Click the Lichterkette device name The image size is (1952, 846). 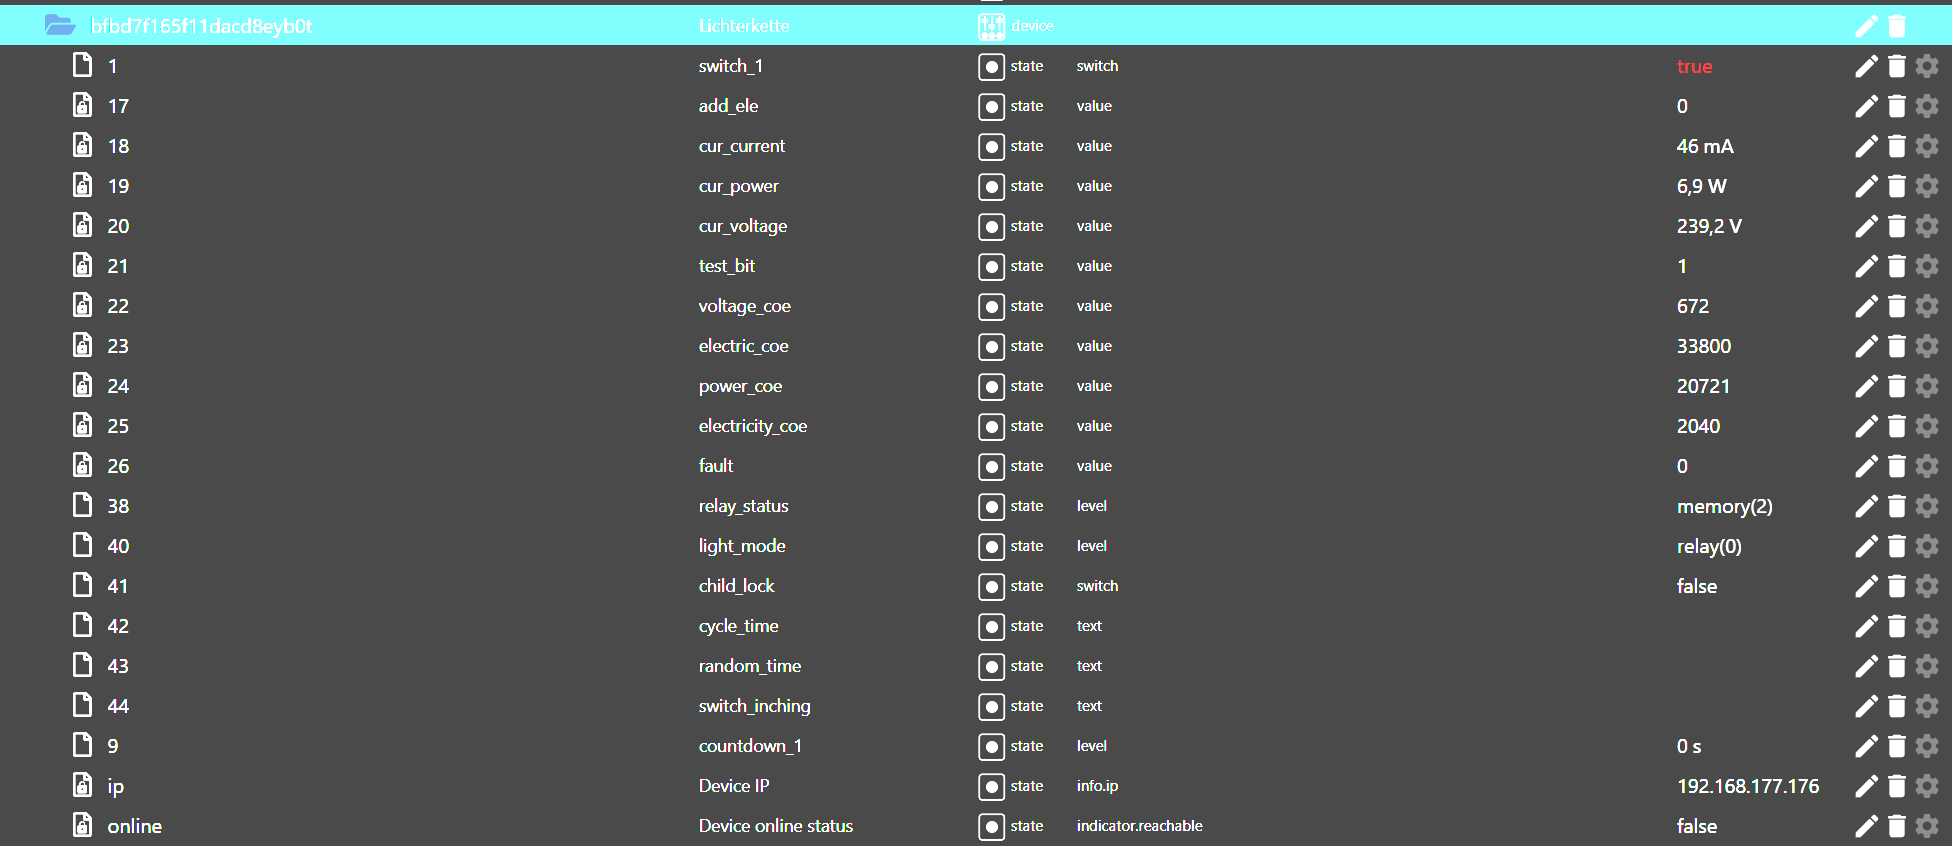(x=744, y=26)
